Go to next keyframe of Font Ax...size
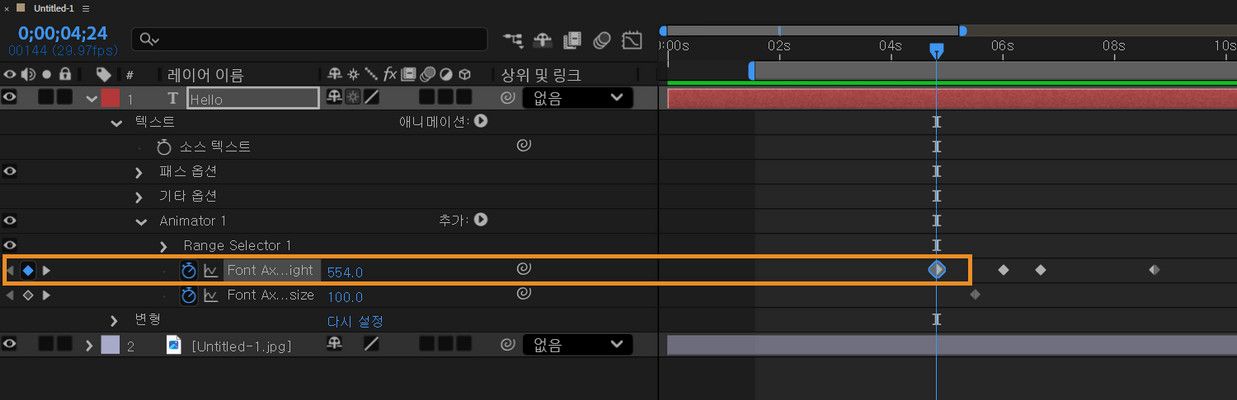 tap(46, 296)
